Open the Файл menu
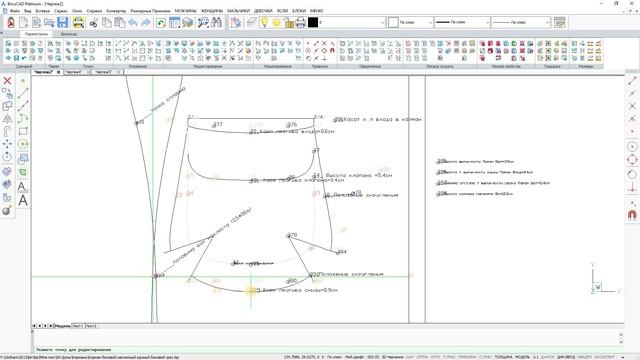This screenshot has width=640, height=360. click(x=15, y=11)
